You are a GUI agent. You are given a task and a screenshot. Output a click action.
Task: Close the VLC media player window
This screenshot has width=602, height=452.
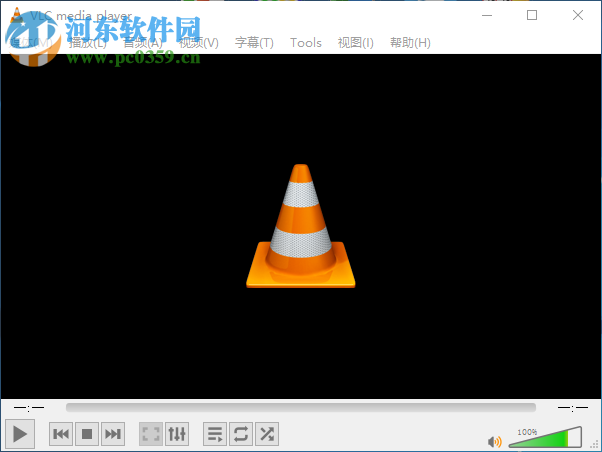(x=577, y=15)
